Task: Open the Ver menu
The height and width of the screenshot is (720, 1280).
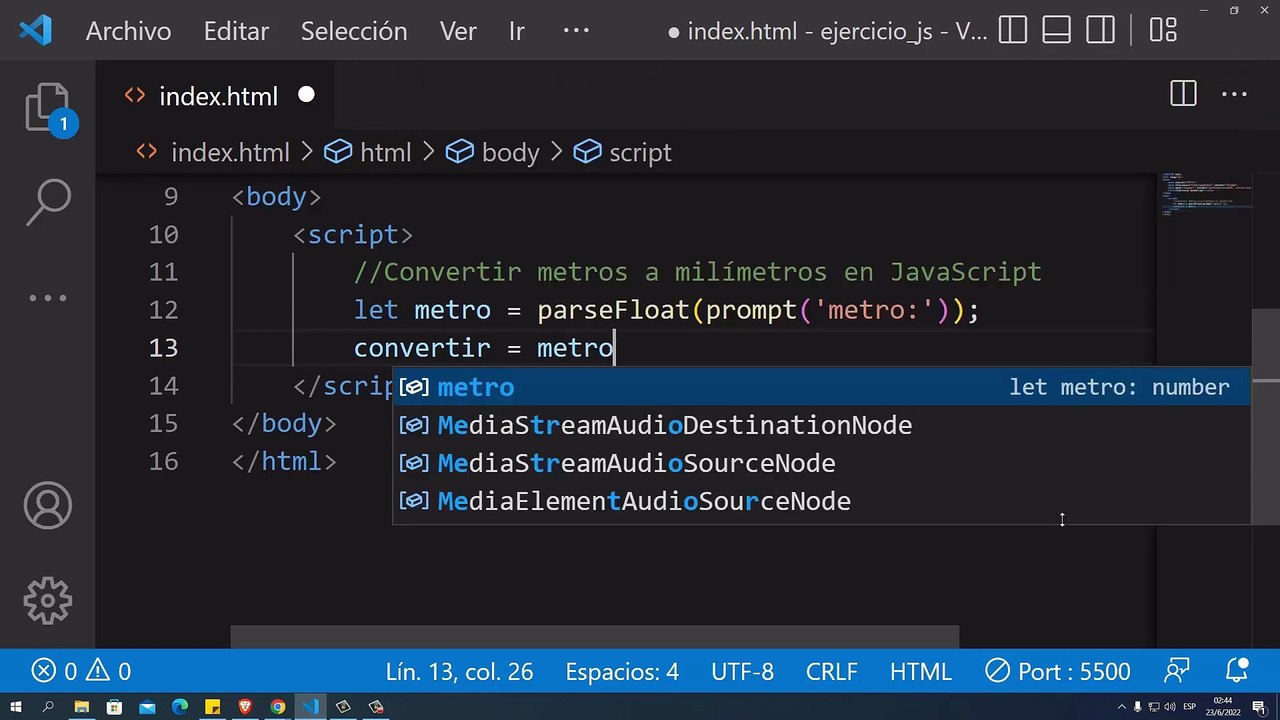Action: (x=458, y=31)
